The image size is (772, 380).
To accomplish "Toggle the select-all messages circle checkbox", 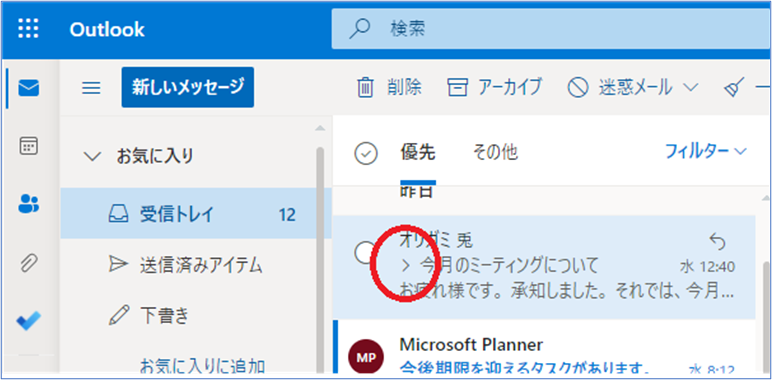I will tap(366, 154).
